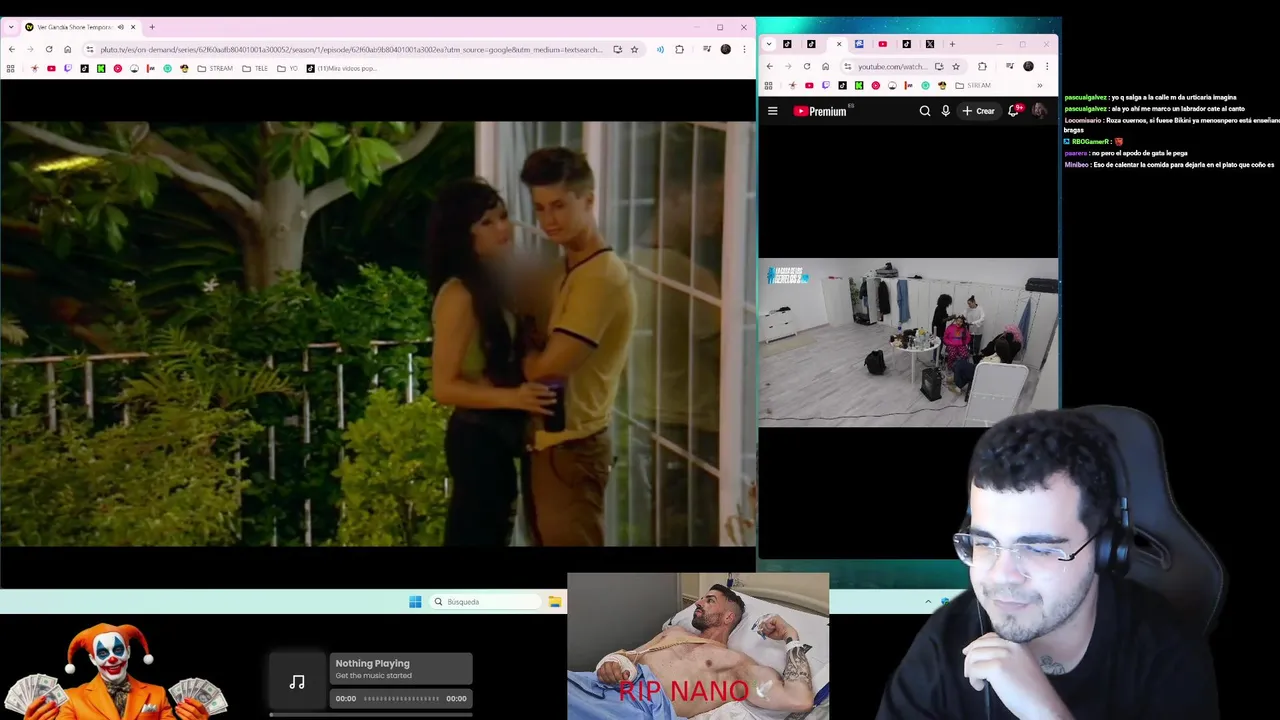The height and width of the screenshot is (720, 1280).
Task: Go back in the YouTube browser window
Action: click(769, 66)
